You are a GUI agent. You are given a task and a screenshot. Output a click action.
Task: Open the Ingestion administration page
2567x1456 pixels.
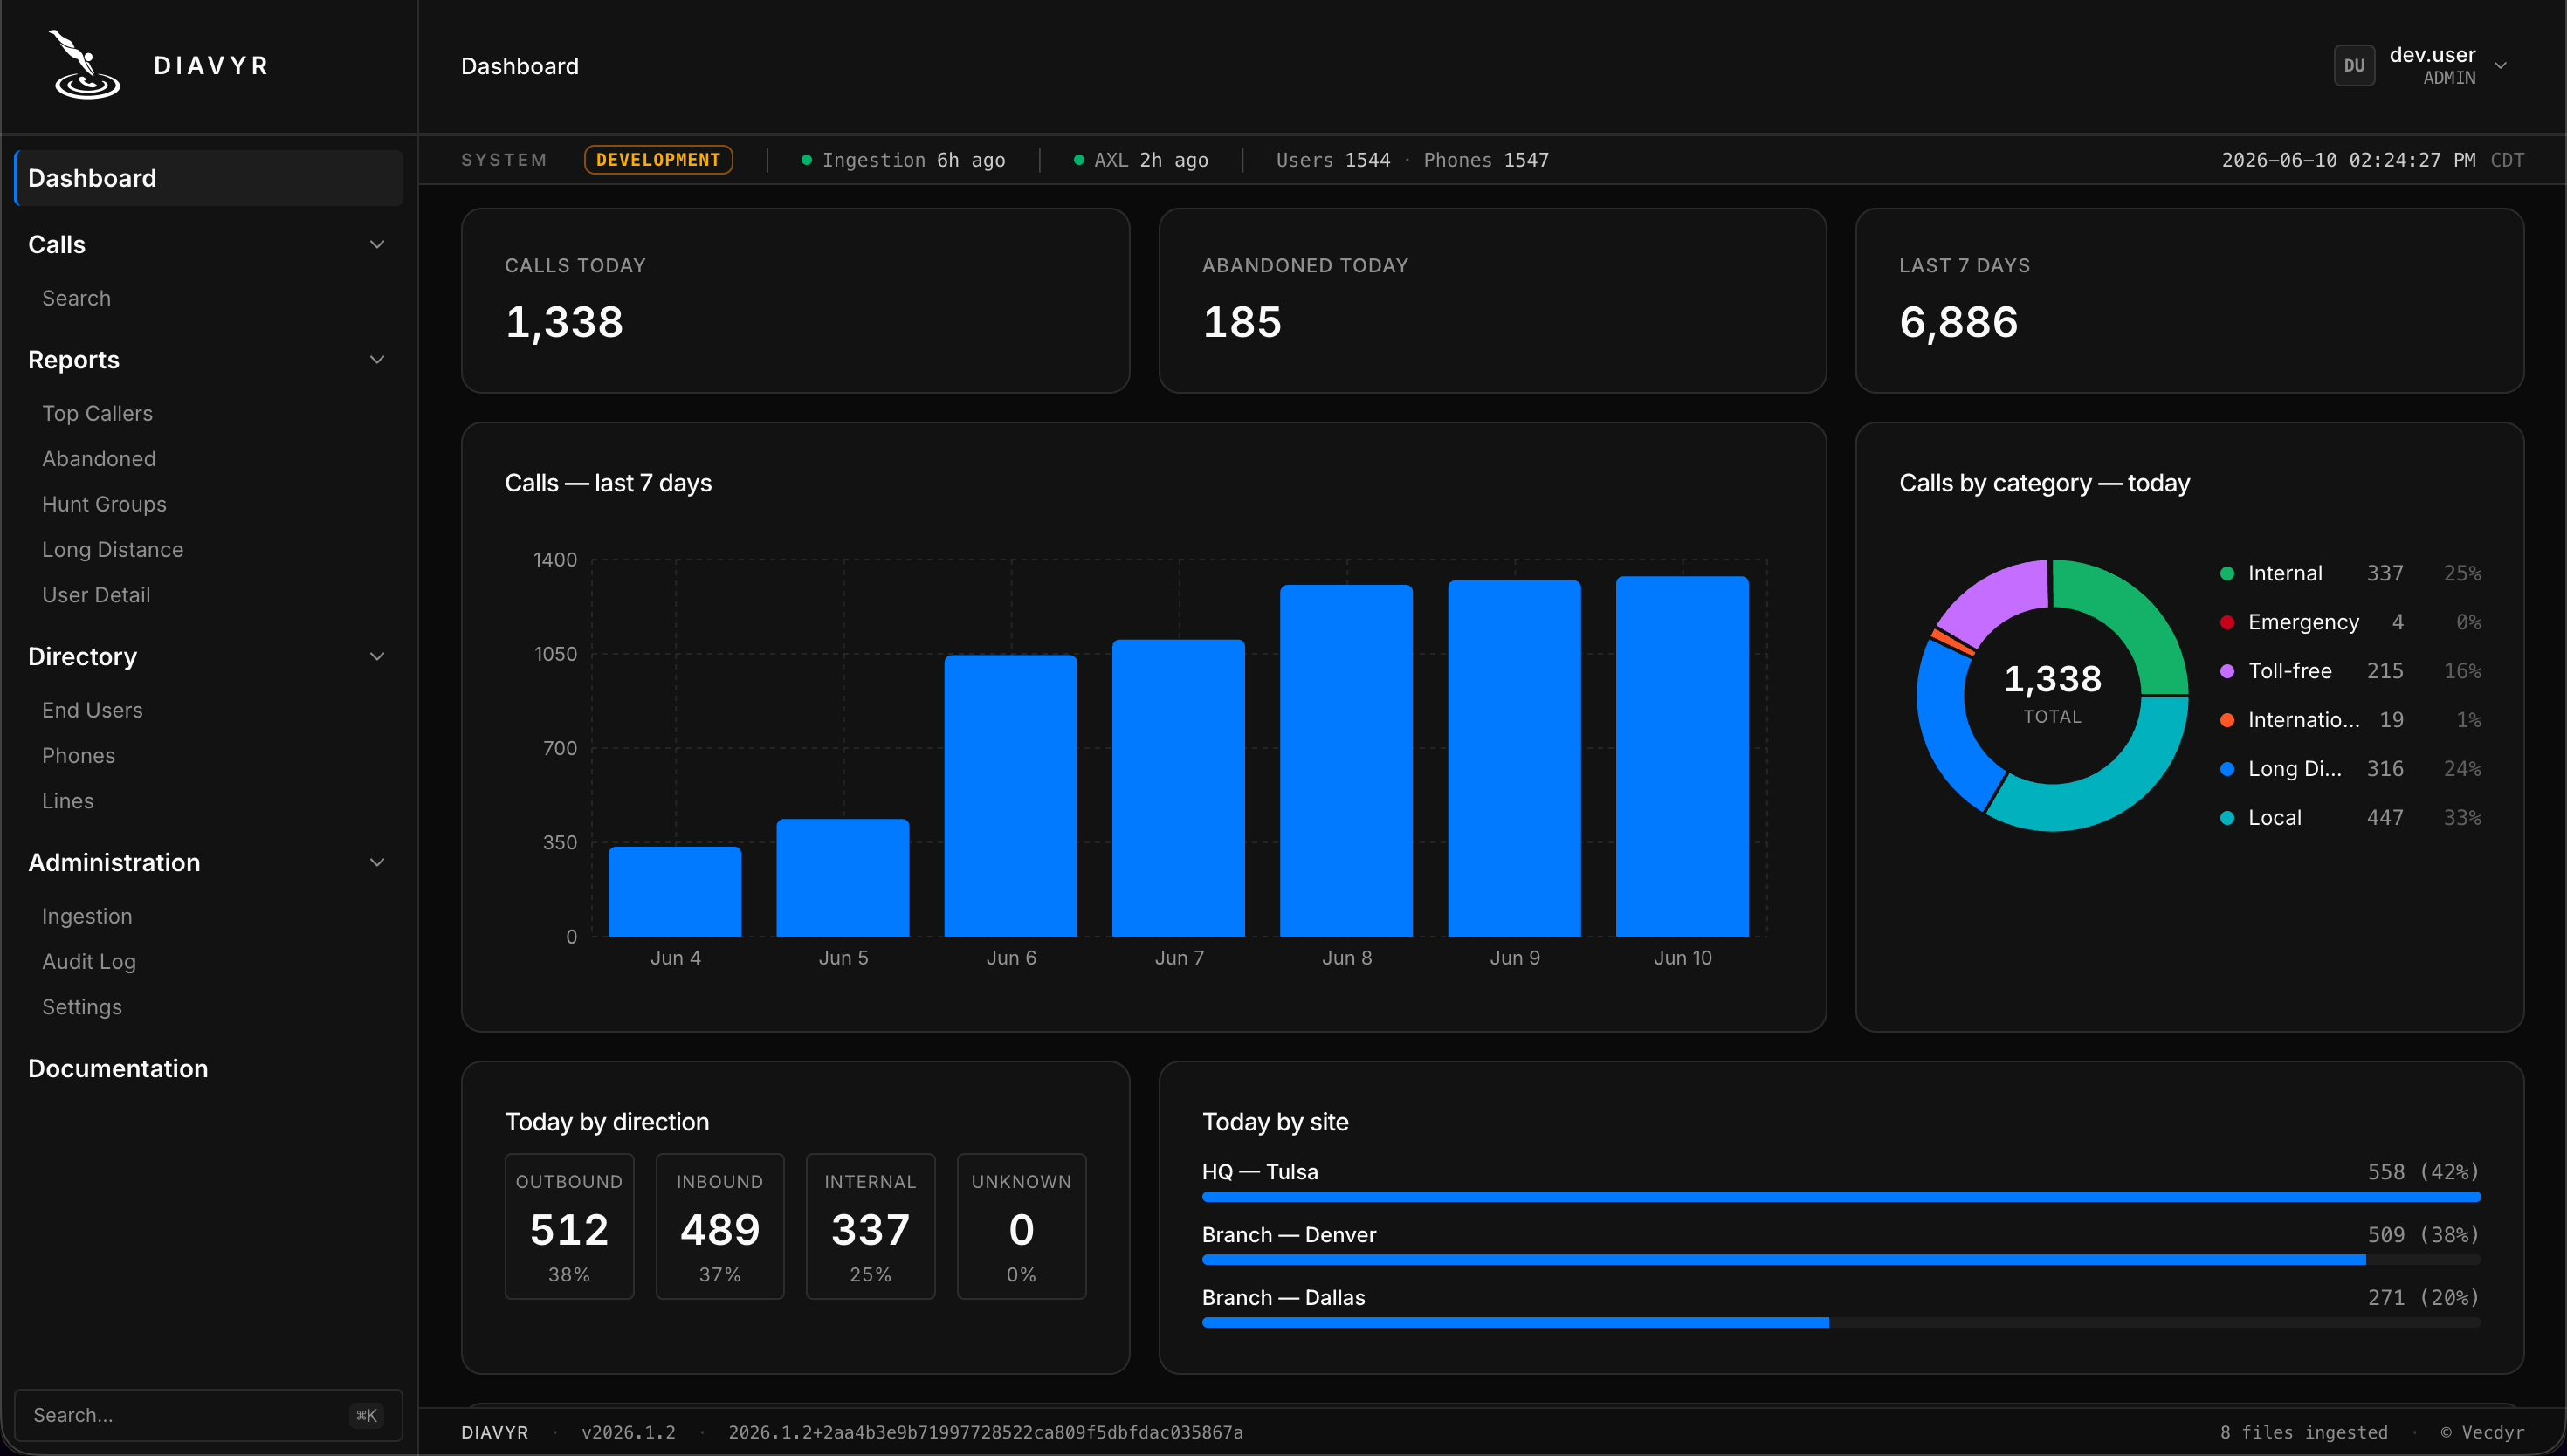(87, 916)
